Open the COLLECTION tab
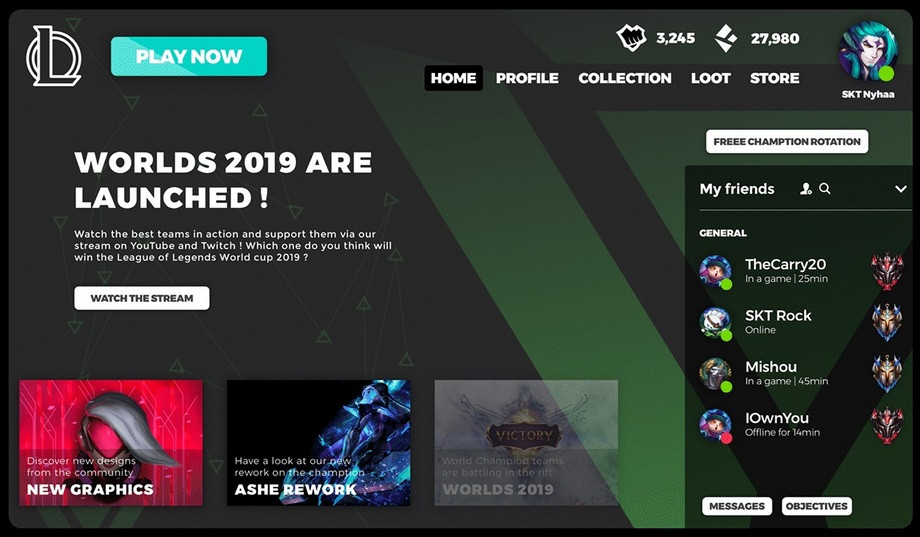Image resolution: width=920 pixels, height=537 pixels. 625,78
